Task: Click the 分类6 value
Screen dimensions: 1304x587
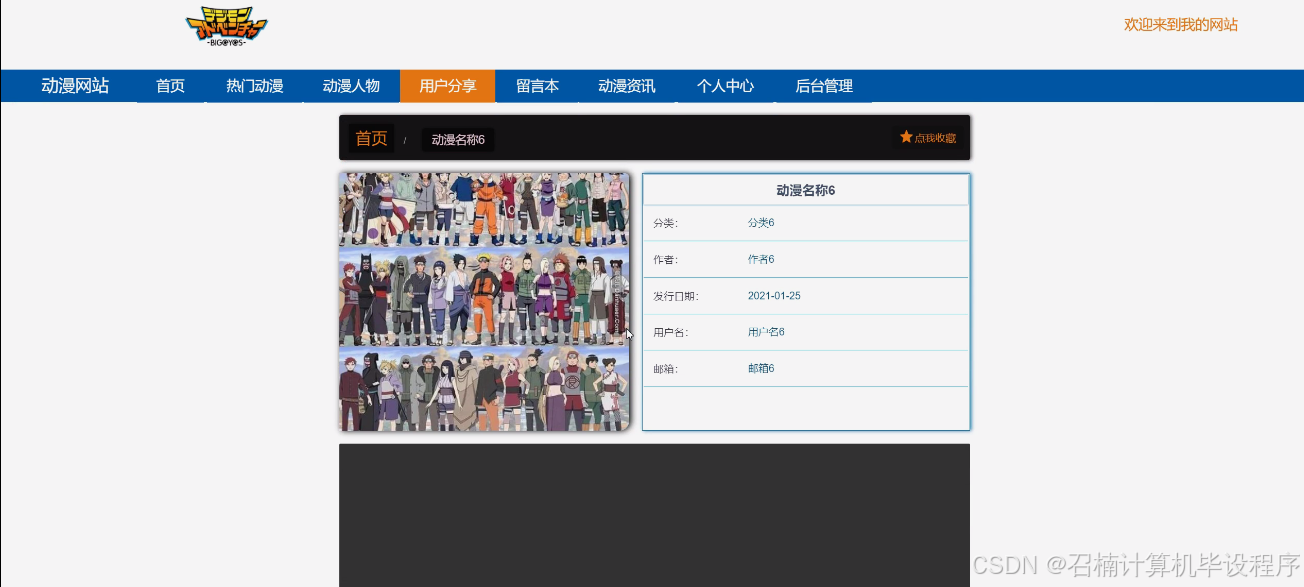Action: click(x=761, y=223)
